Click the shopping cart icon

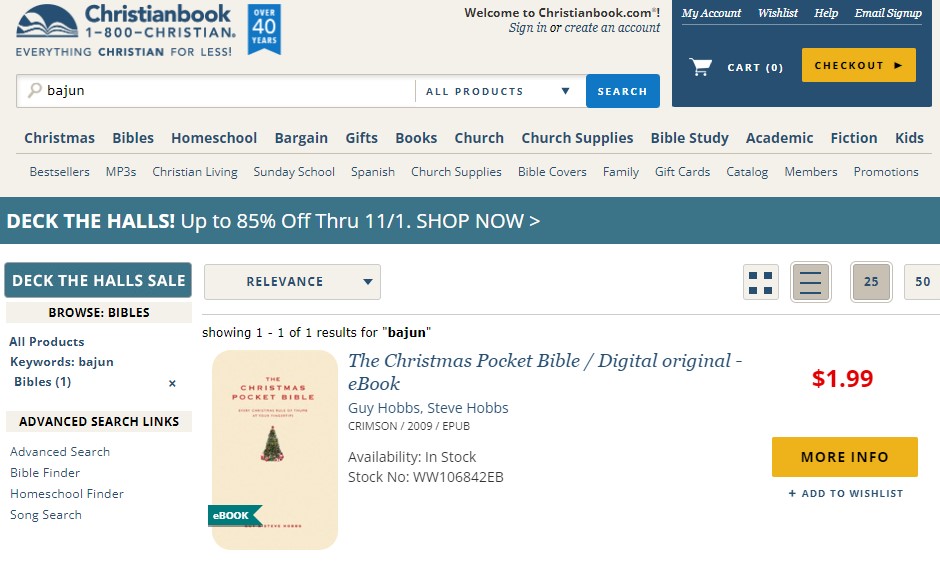(x=700, y=67)
